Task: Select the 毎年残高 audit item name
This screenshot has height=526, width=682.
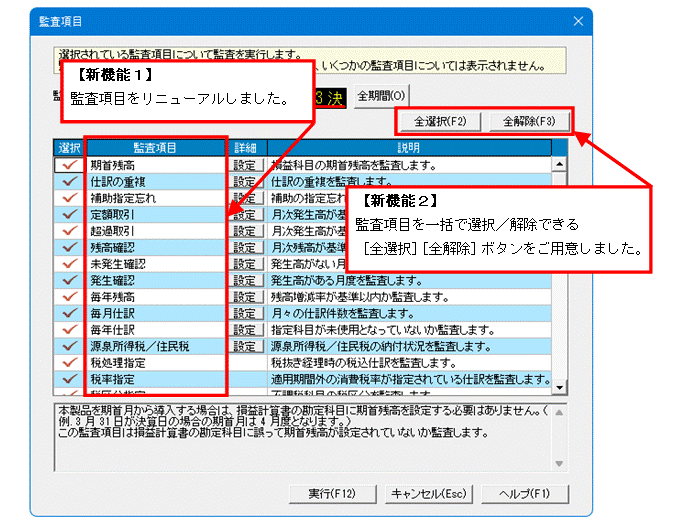Action: click(x=113, y=297)
